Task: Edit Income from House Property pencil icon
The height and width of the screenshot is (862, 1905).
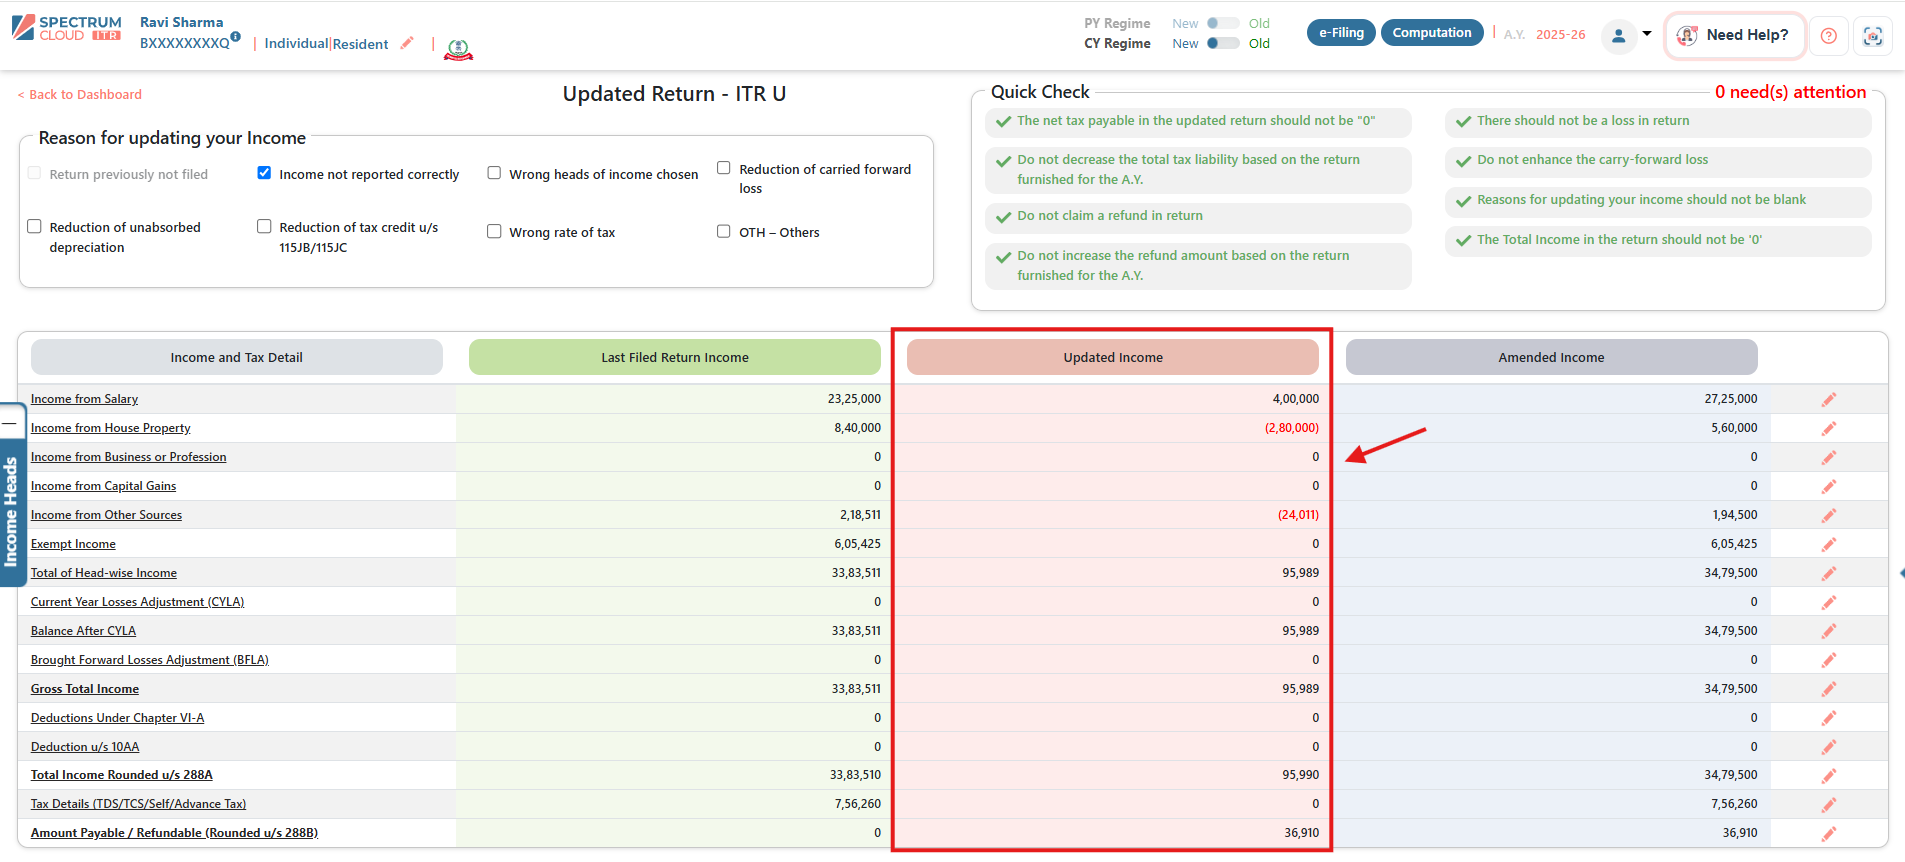Action: pos(1829,428)
